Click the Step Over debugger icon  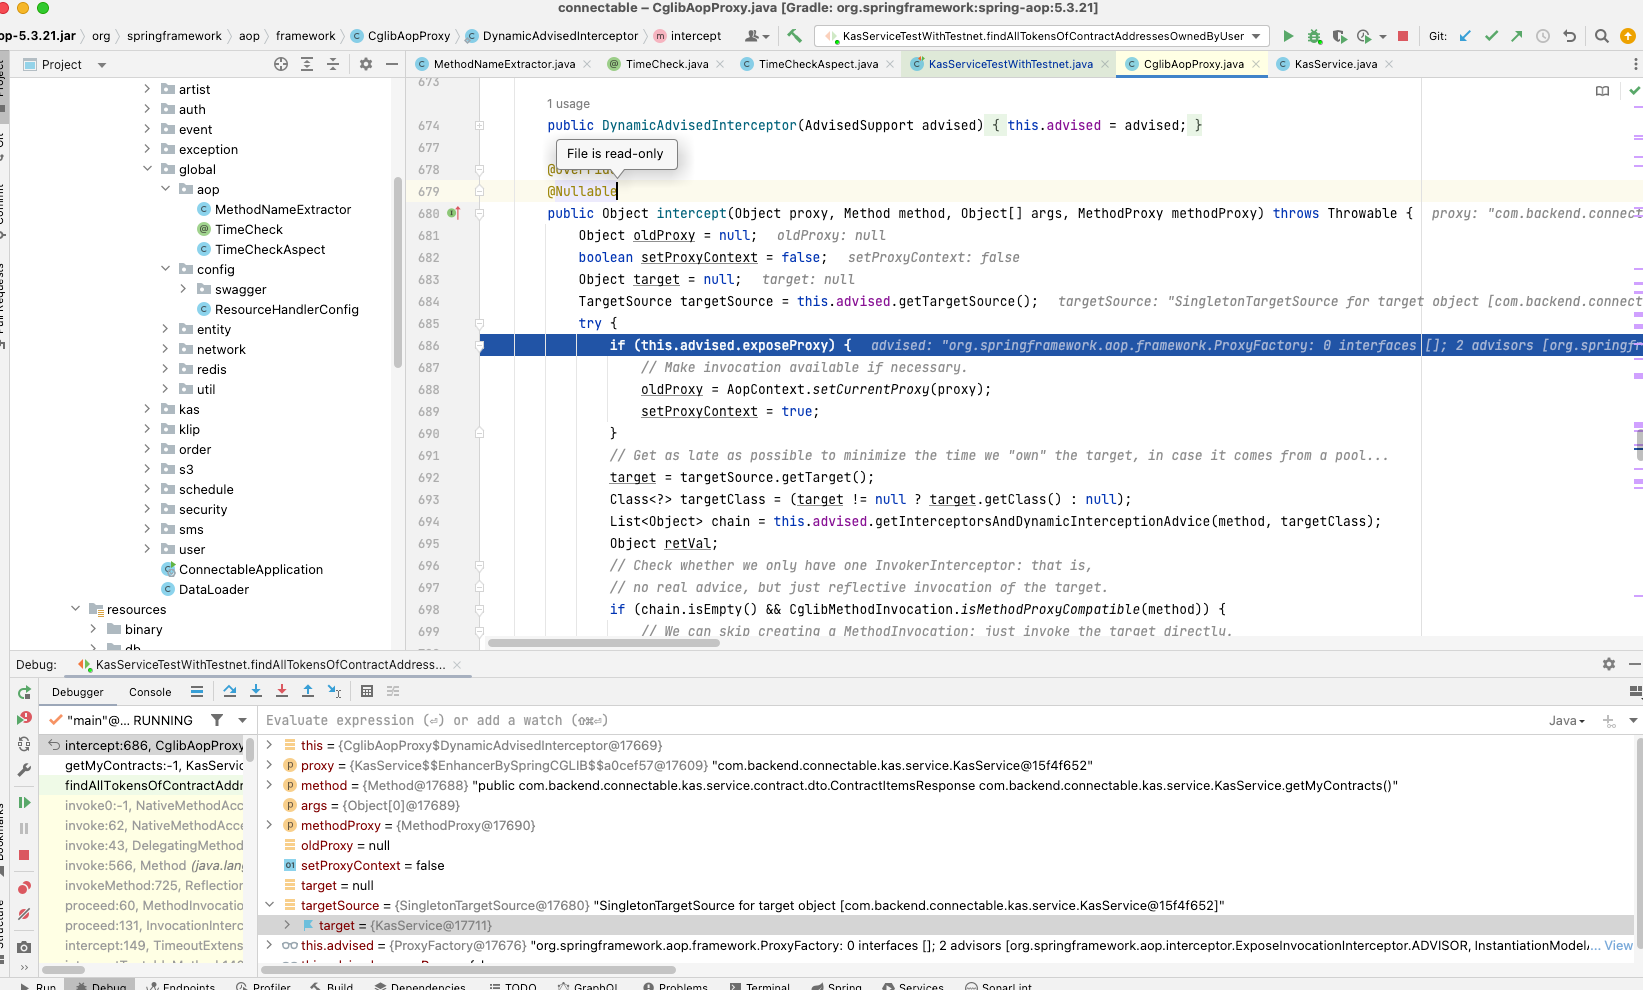point(230,691)
